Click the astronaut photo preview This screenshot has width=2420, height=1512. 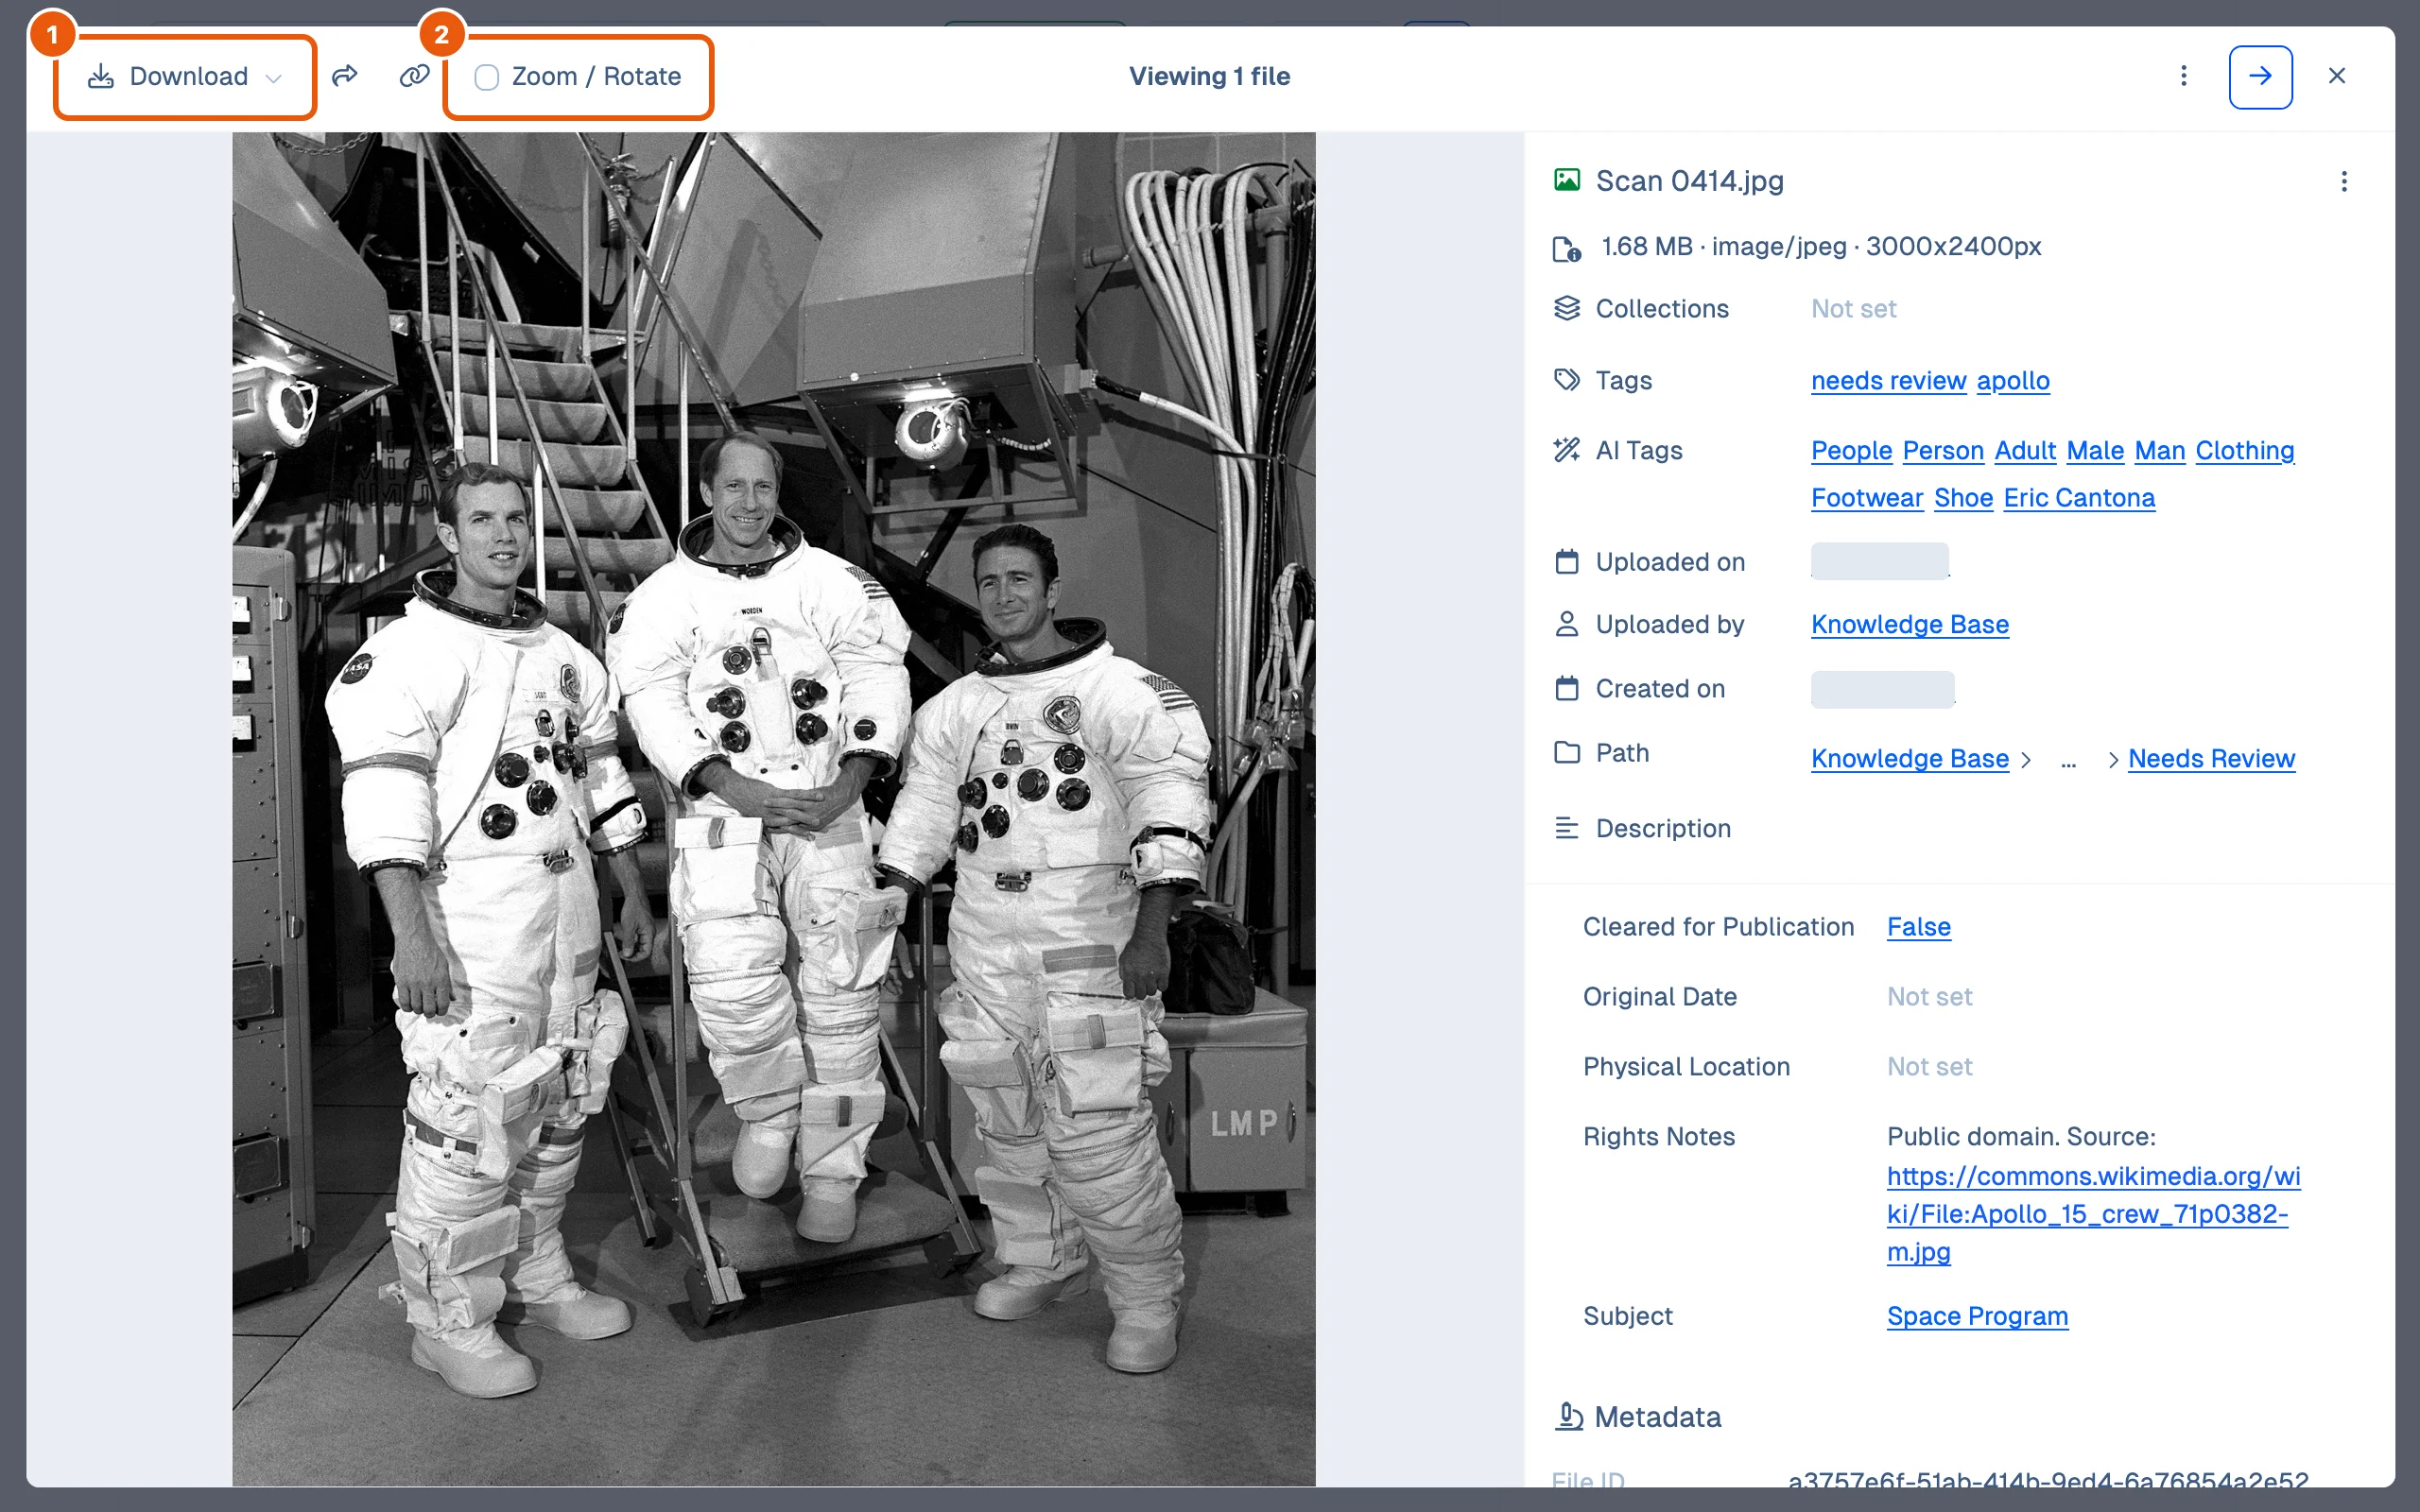pos(773,808)
